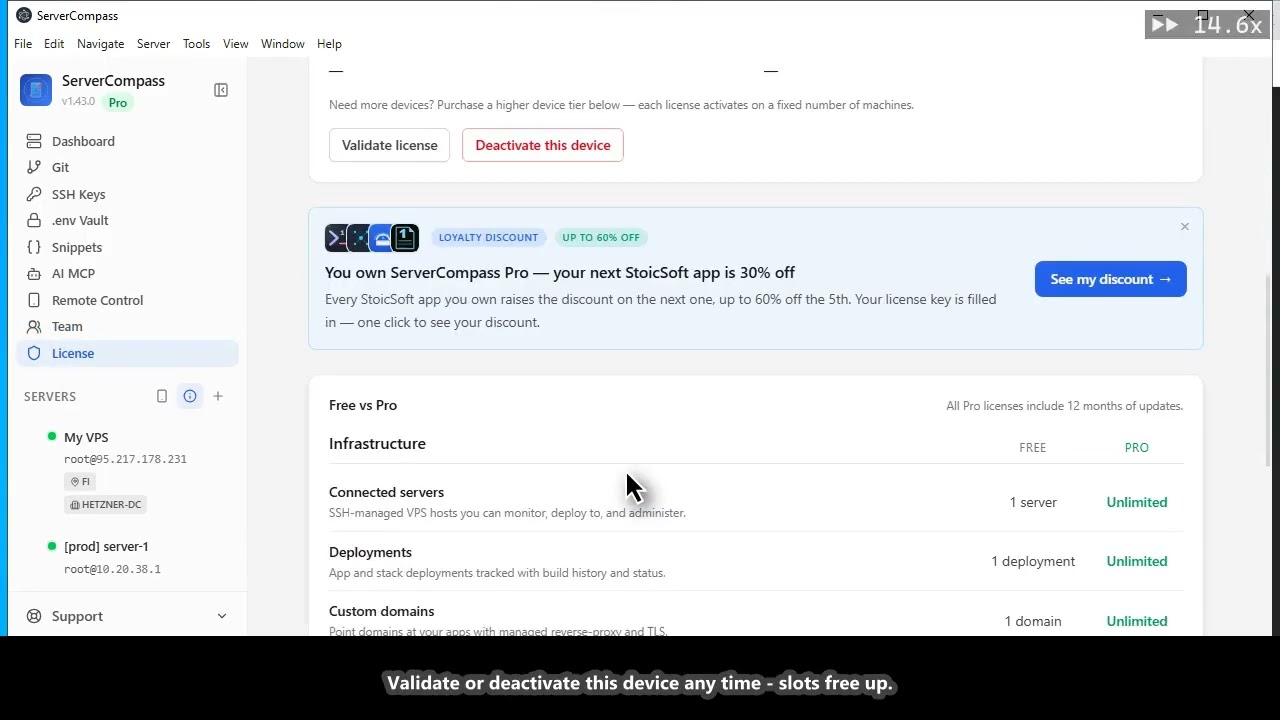Image resolution: width=1280 pixels, height=720 pixels.
Task: Open the AI MCP section
Action: tap(128, 273)
